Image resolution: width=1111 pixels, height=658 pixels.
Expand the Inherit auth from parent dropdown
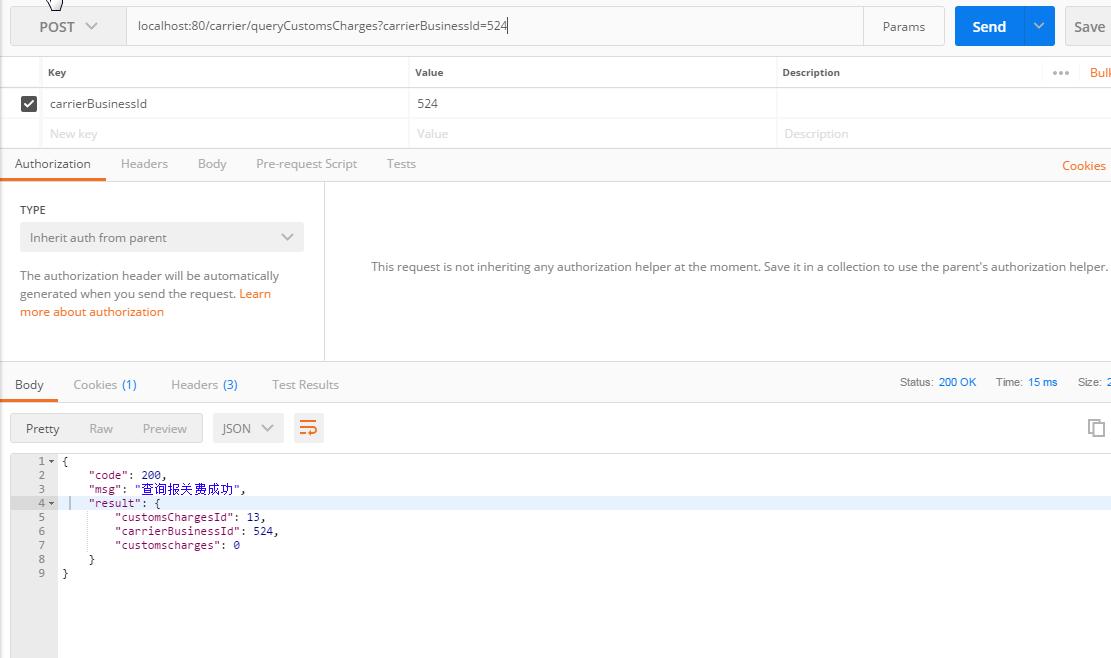162,237
